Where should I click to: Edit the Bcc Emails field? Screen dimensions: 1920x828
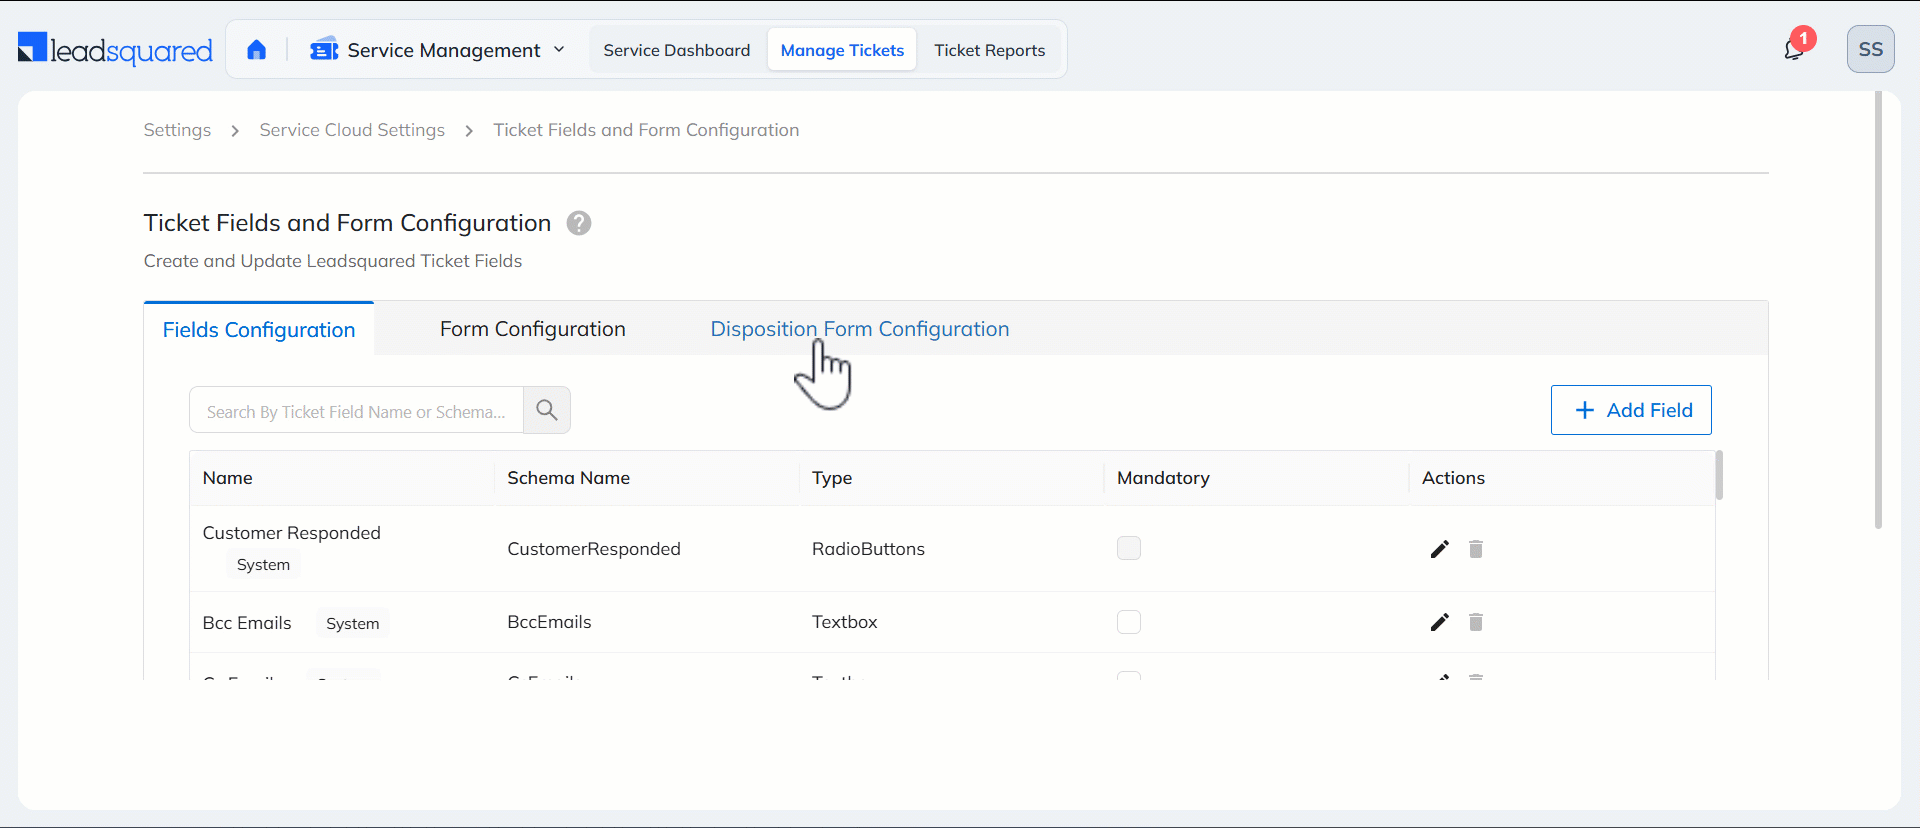[x=1439, y=622]
